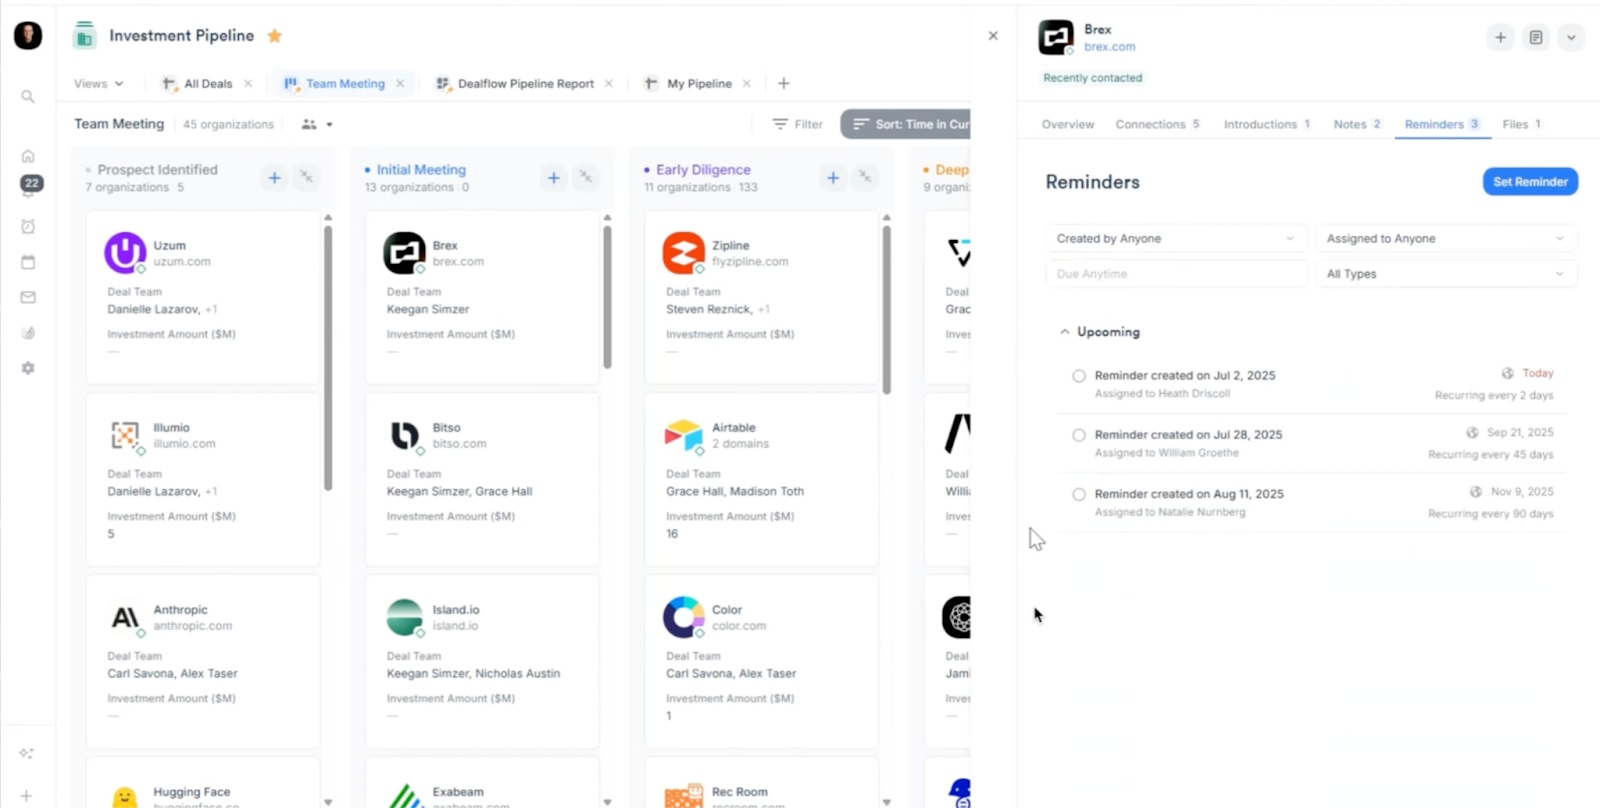1600x808 pixels.
Task: Add organization to Prospect Identified column
Action: pyautogui.click(x=274, y=178)
